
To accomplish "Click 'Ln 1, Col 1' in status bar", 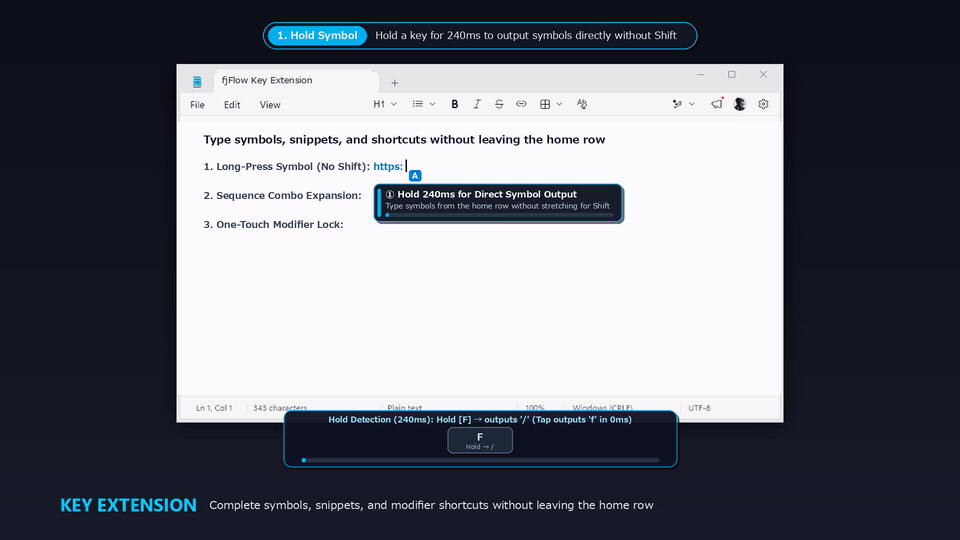I will (214, 408).
